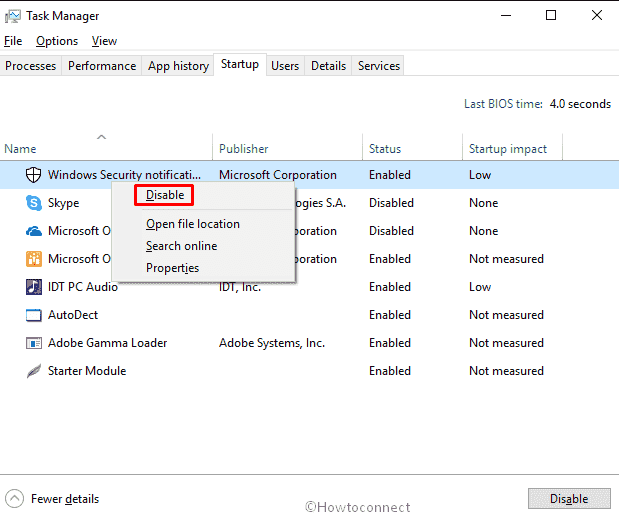Collapse view with Fewer details arrow
The image size is (619, 519).
point(15,498)
